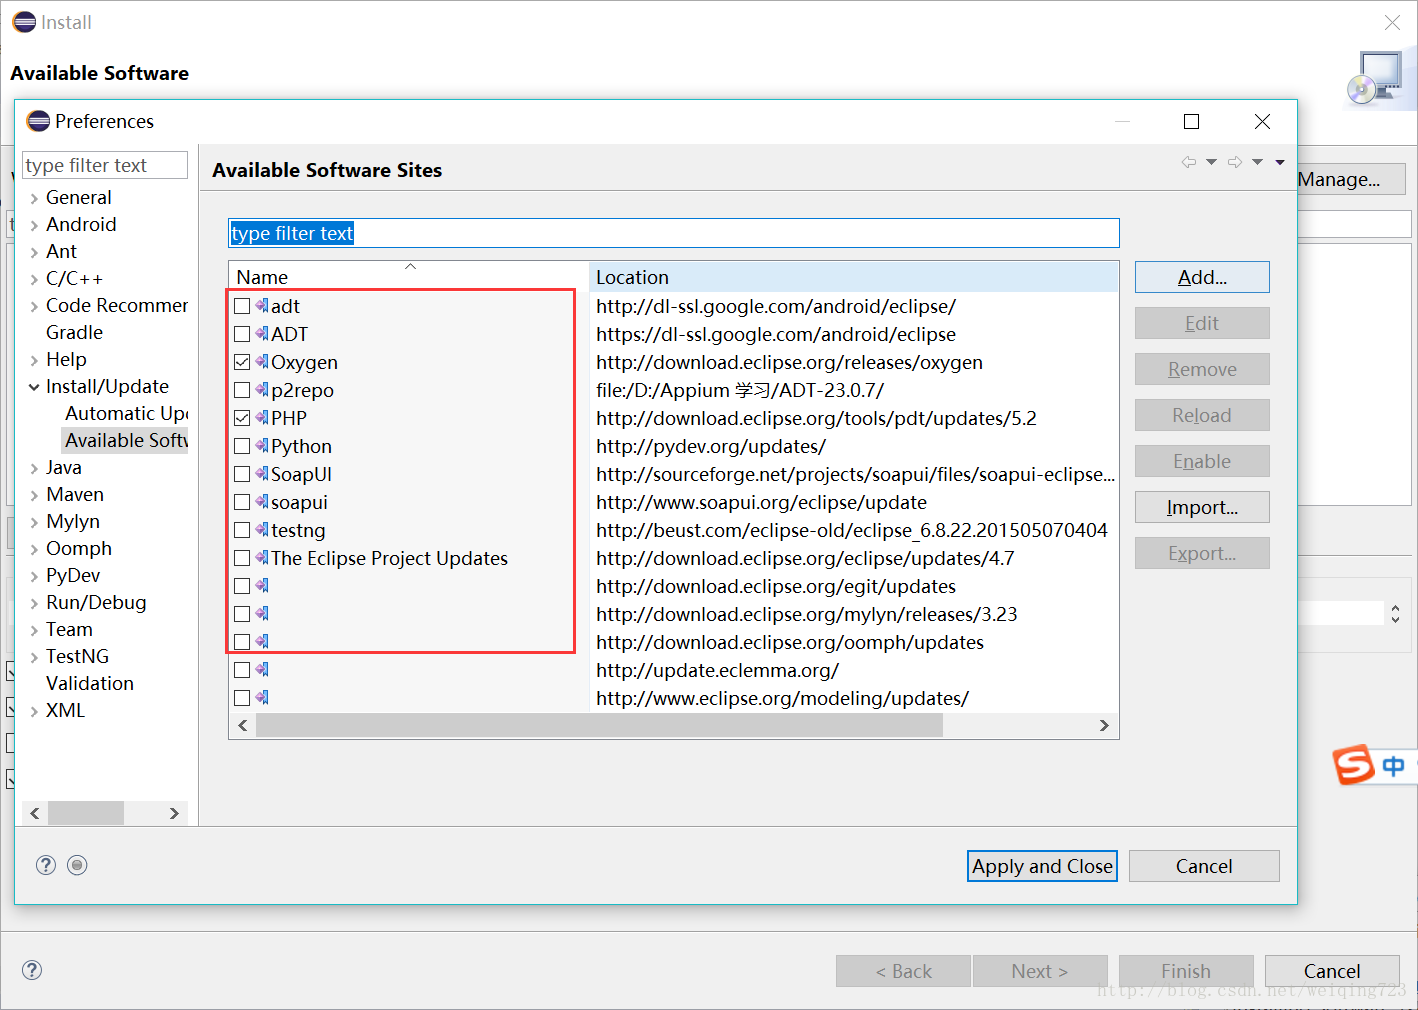Click the forward navigation arrow in Preferences header
The height and width of the screenshot is (1010, 1418).
click(1235, 162)
